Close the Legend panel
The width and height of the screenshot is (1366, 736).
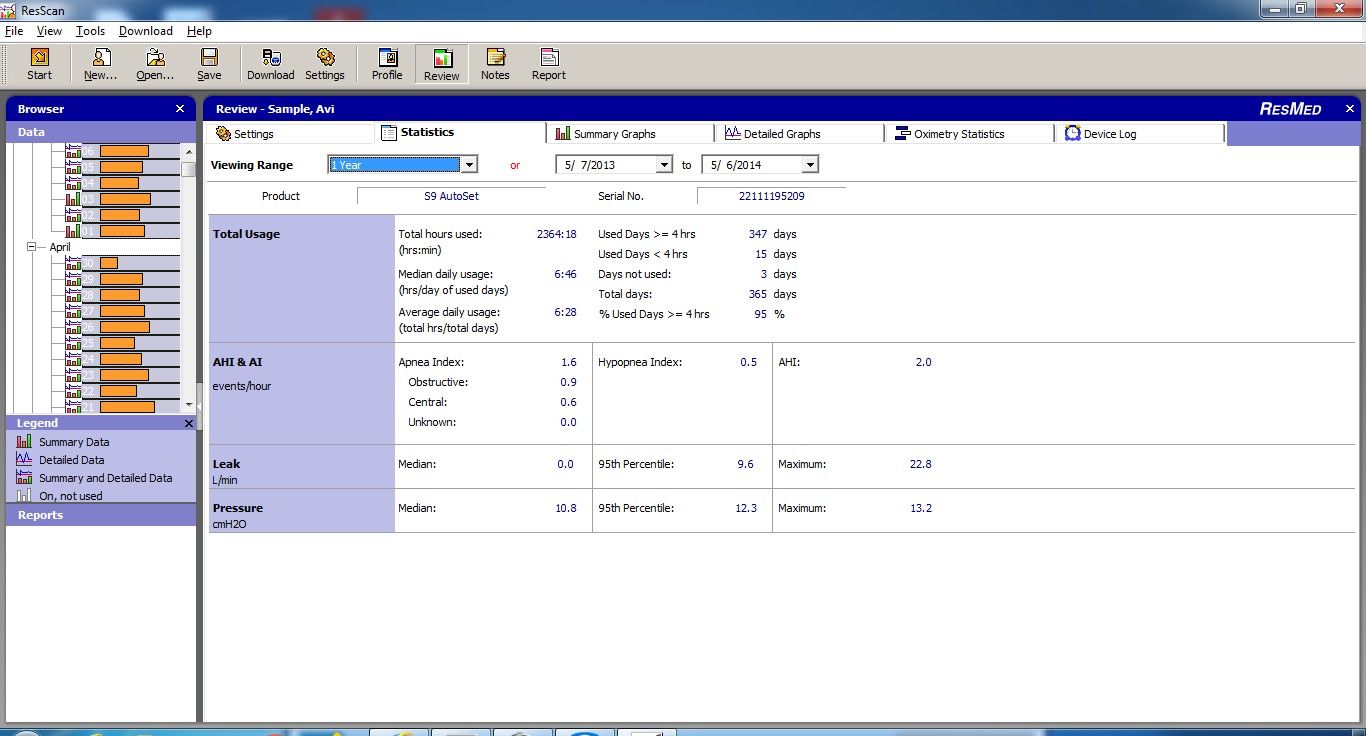click(189, 423)
